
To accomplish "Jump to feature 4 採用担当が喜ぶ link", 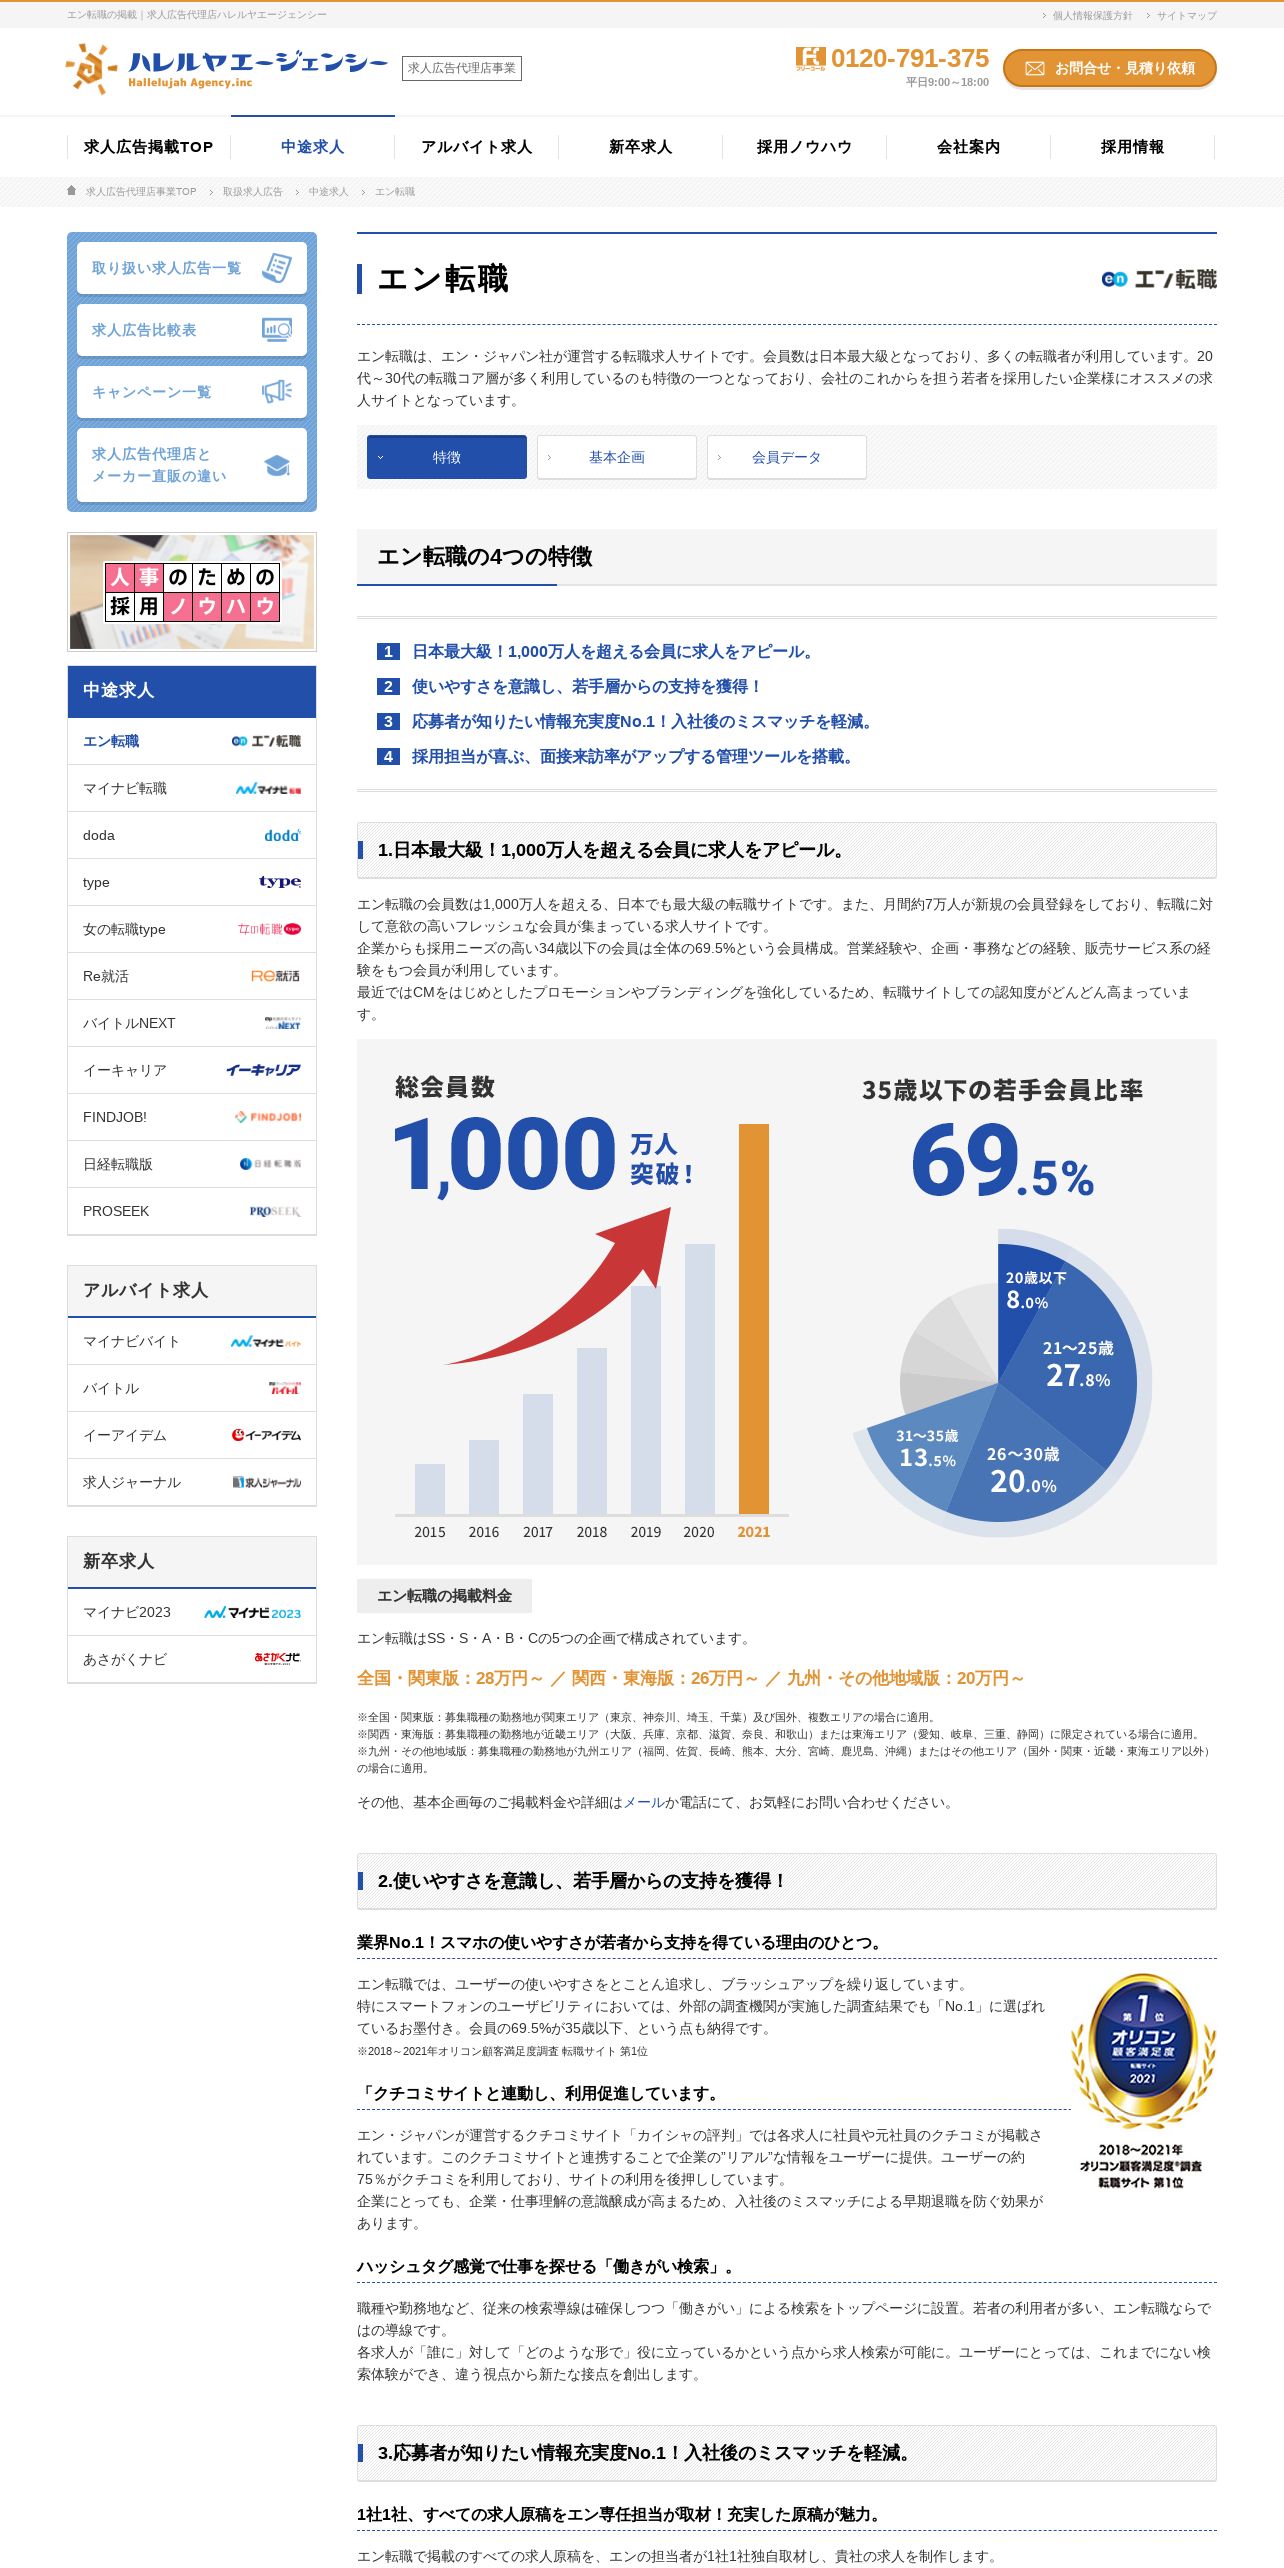I will 635,757.
